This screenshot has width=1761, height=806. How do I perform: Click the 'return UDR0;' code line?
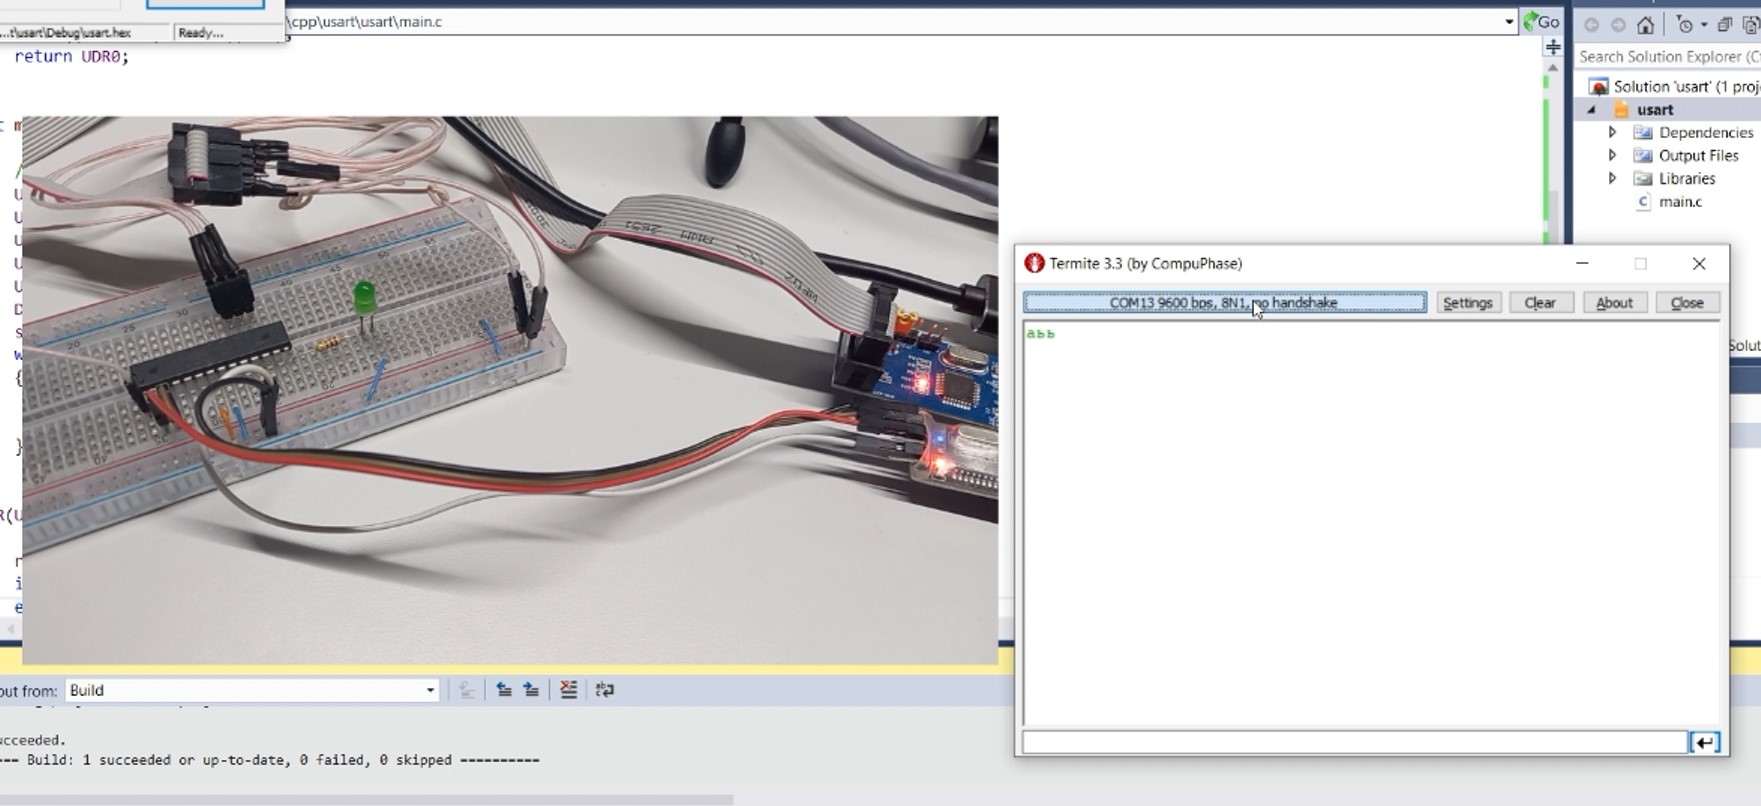pyautogui.click(x=71, y=56)
